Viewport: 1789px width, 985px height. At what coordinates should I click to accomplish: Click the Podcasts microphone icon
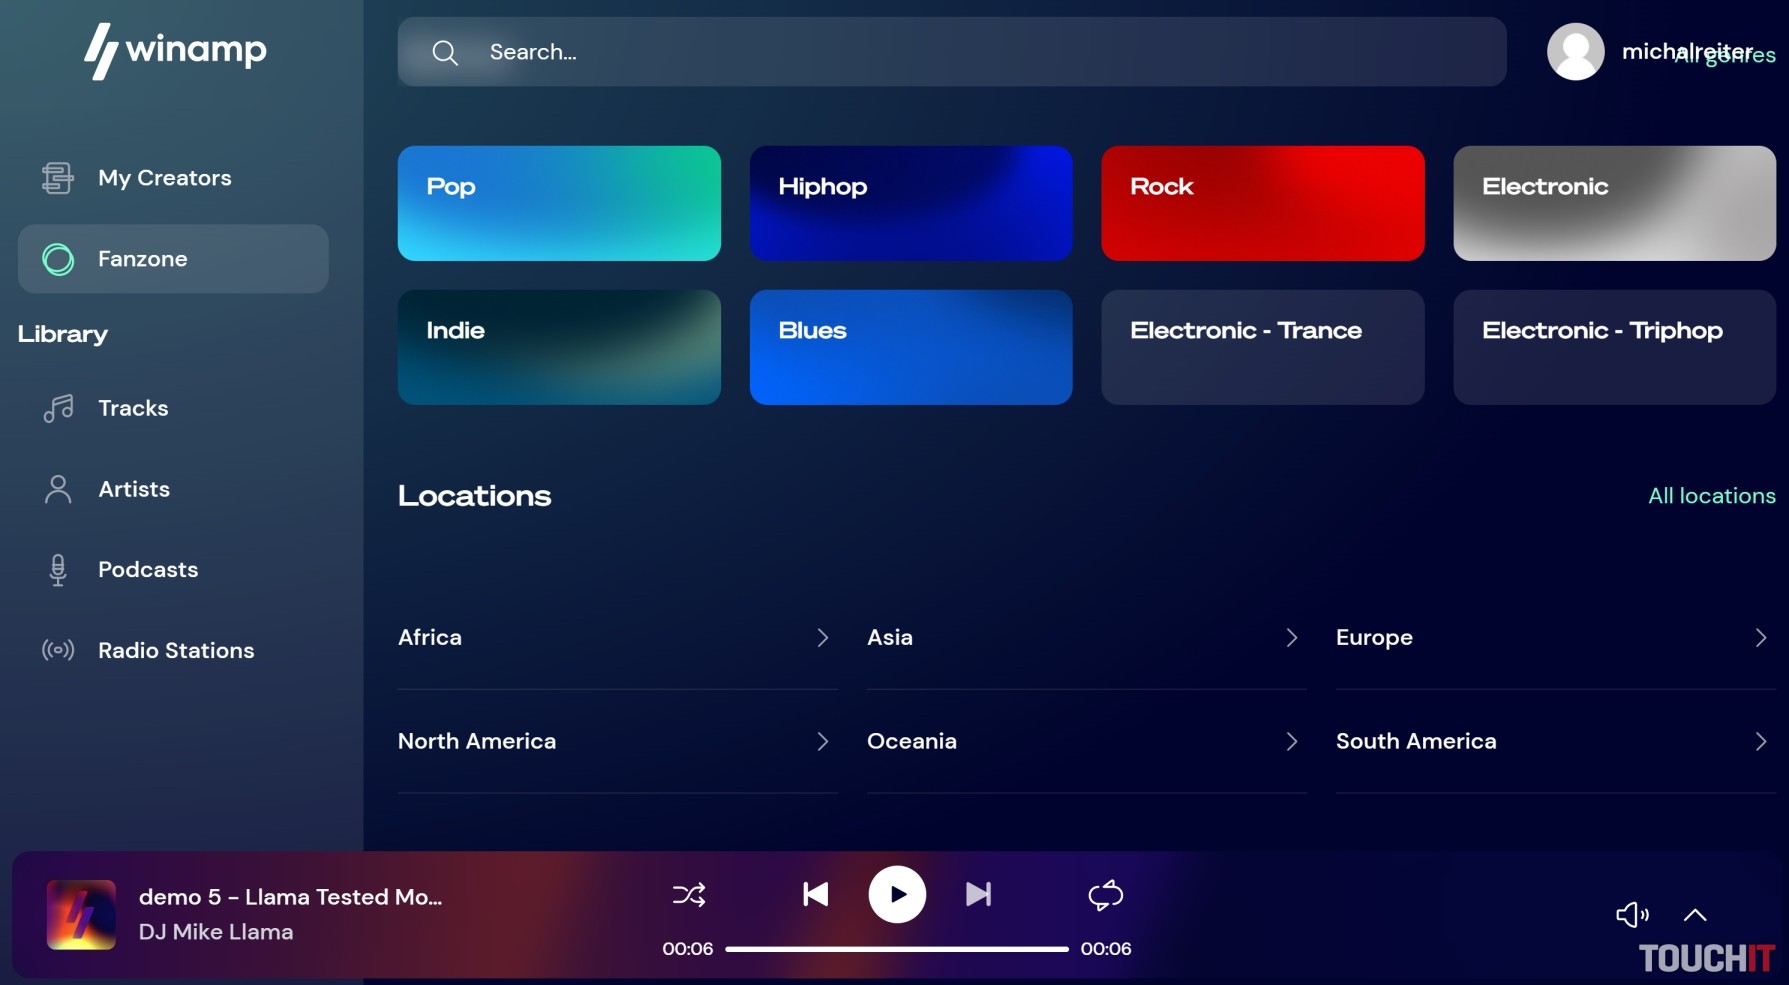point(58,570)
